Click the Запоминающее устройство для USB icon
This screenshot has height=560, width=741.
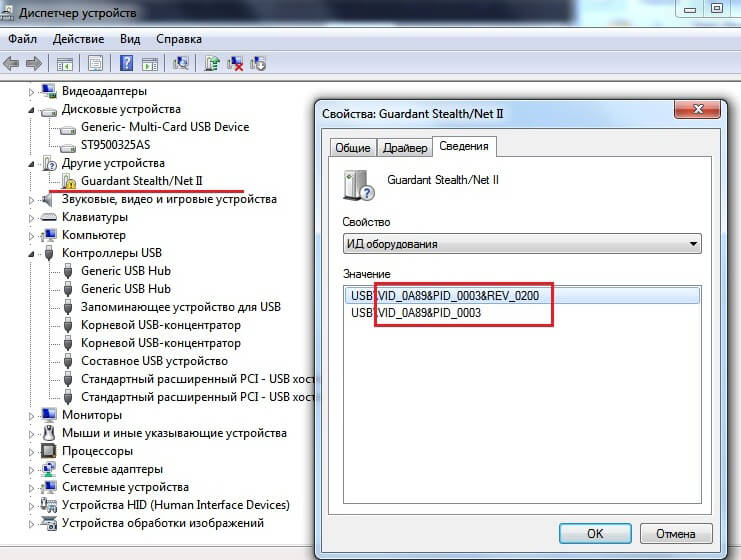(x=68, y=307)
